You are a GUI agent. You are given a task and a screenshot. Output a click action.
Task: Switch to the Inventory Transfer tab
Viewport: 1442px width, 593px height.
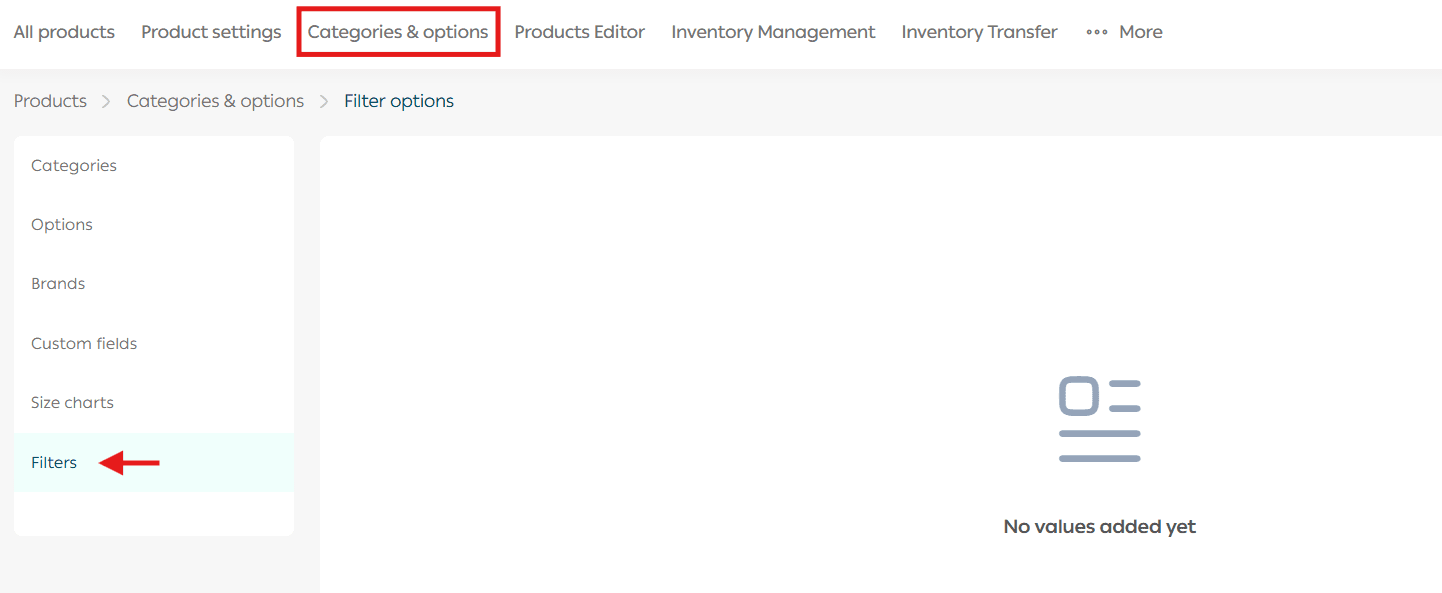[x=979, y=32]
